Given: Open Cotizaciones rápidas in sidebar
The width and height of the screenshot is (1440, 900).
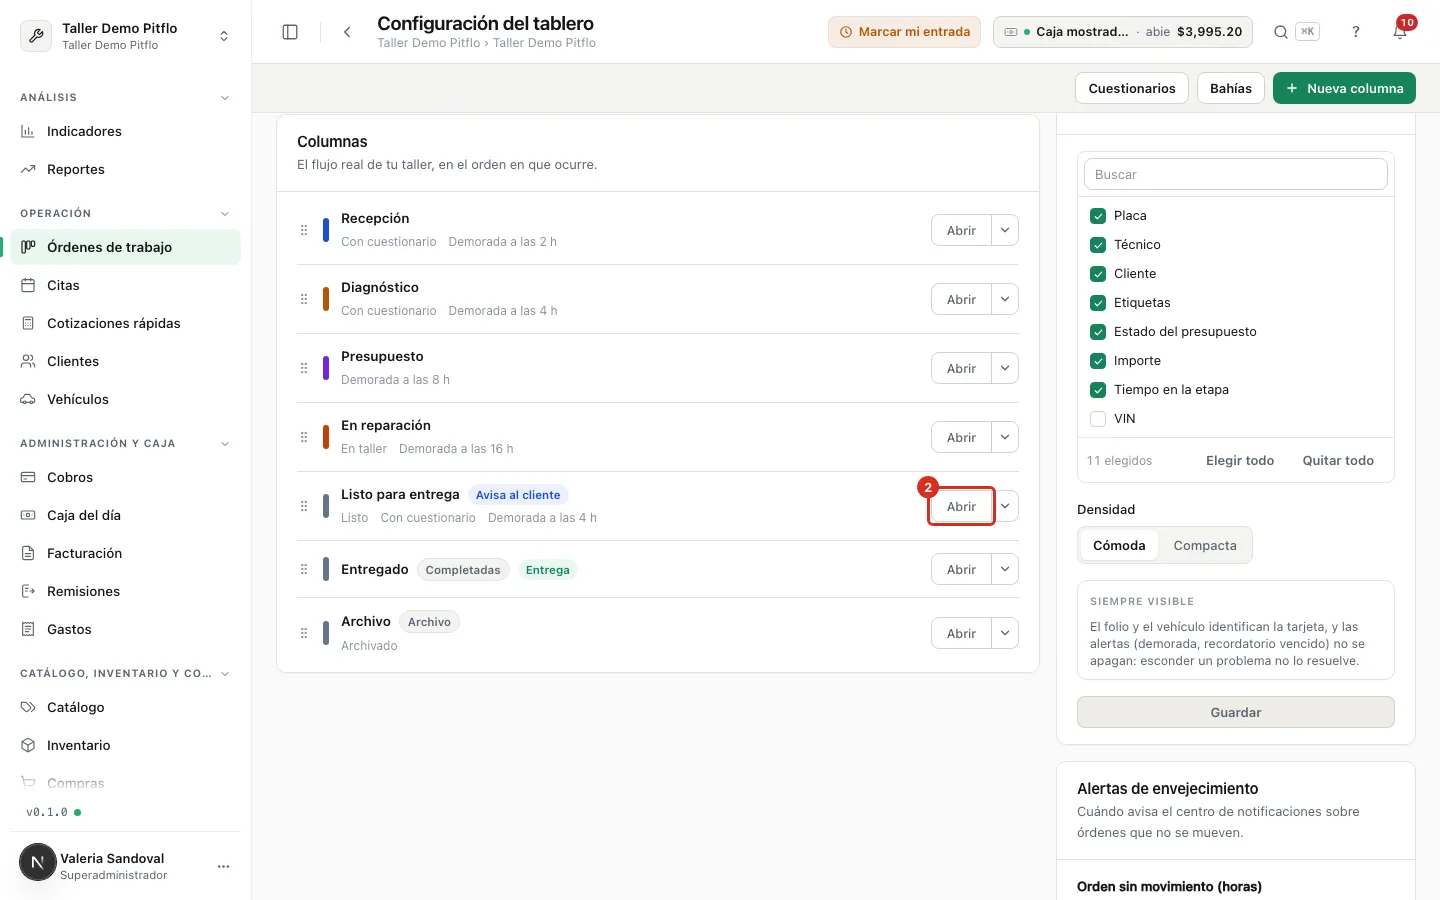Looking at the screenshot, I should tap(125, 323).
